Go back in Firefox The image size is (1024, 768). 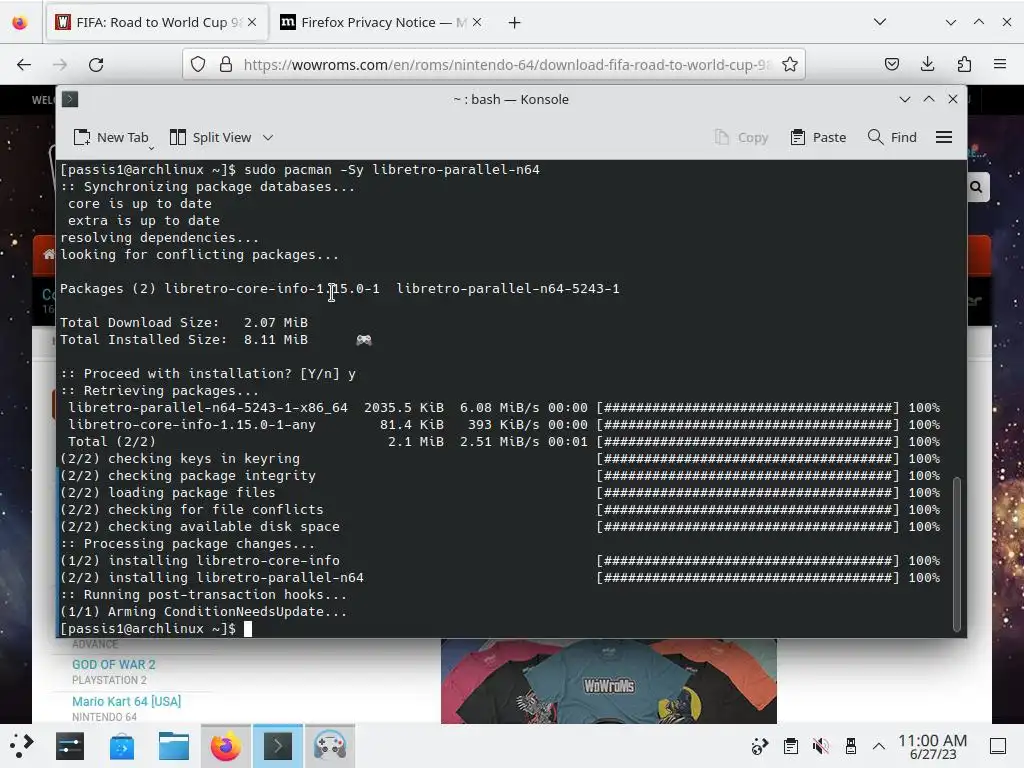(x=24, y=65)
